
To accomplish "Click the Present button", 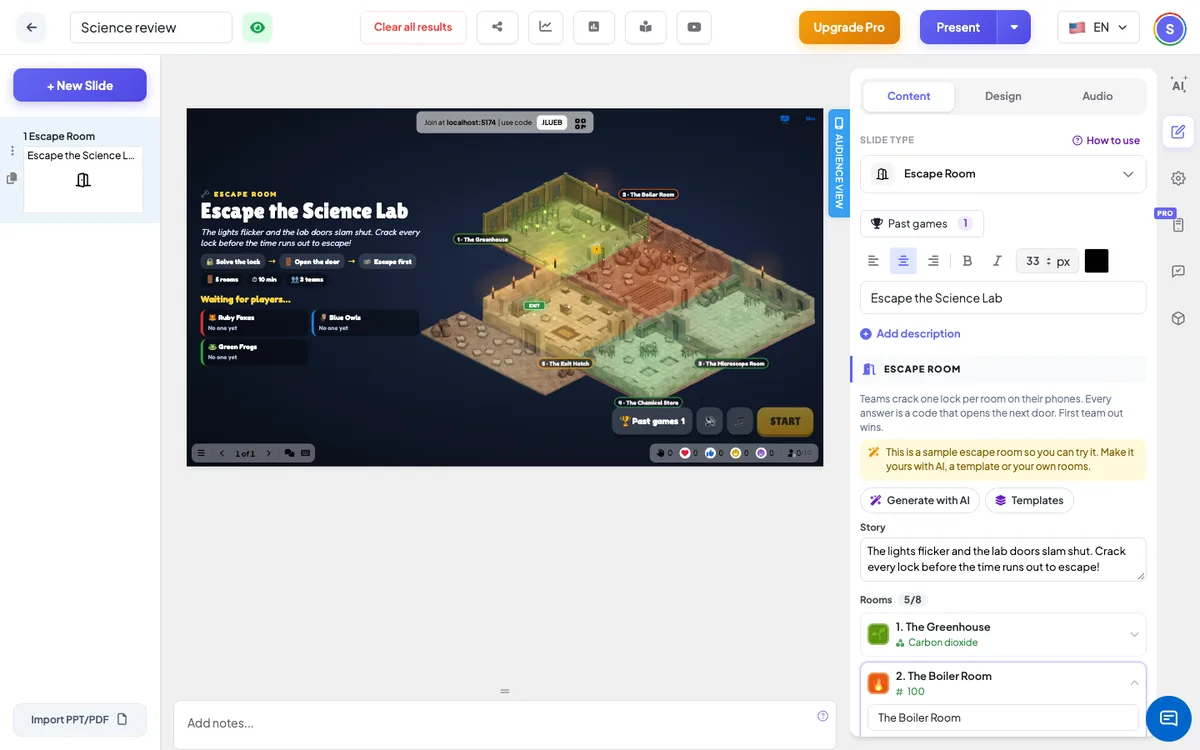I will [958, 27].
